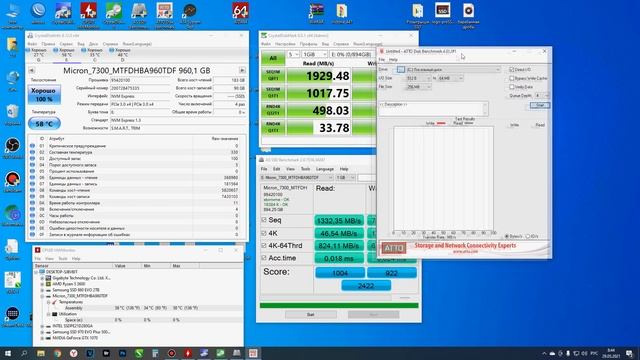Viewport: 640px width, 360px height.
Task: Run the All test in CrystalDiskMark
Action: pos(273,58)
